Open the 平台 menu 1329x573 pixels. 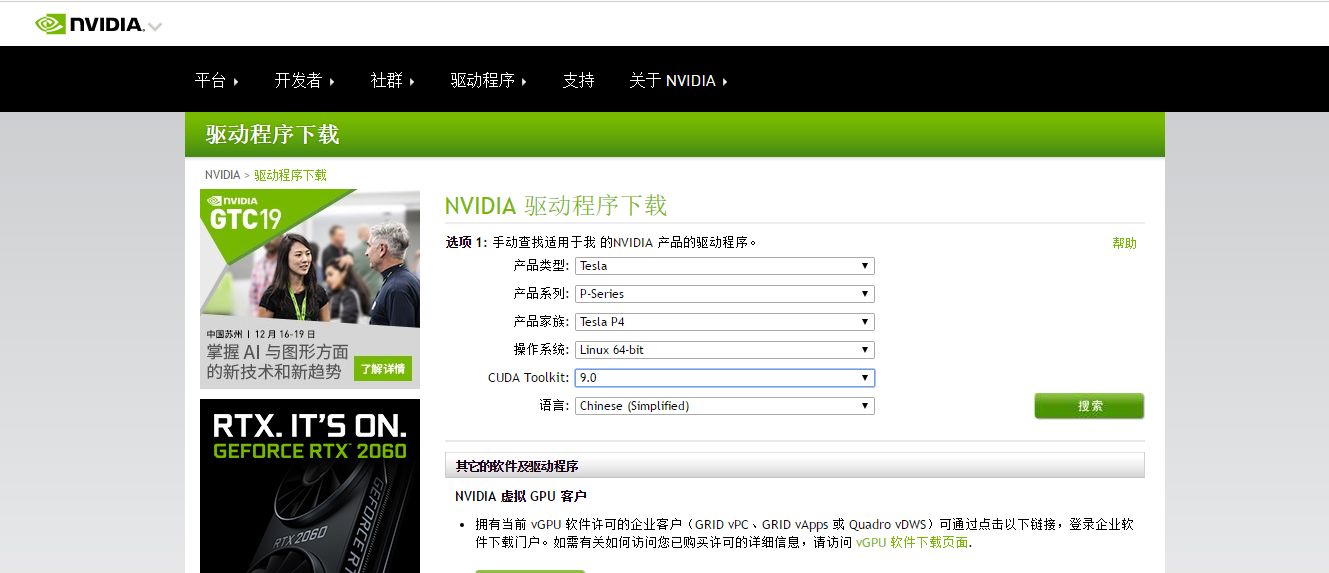[x=216, y=81]
